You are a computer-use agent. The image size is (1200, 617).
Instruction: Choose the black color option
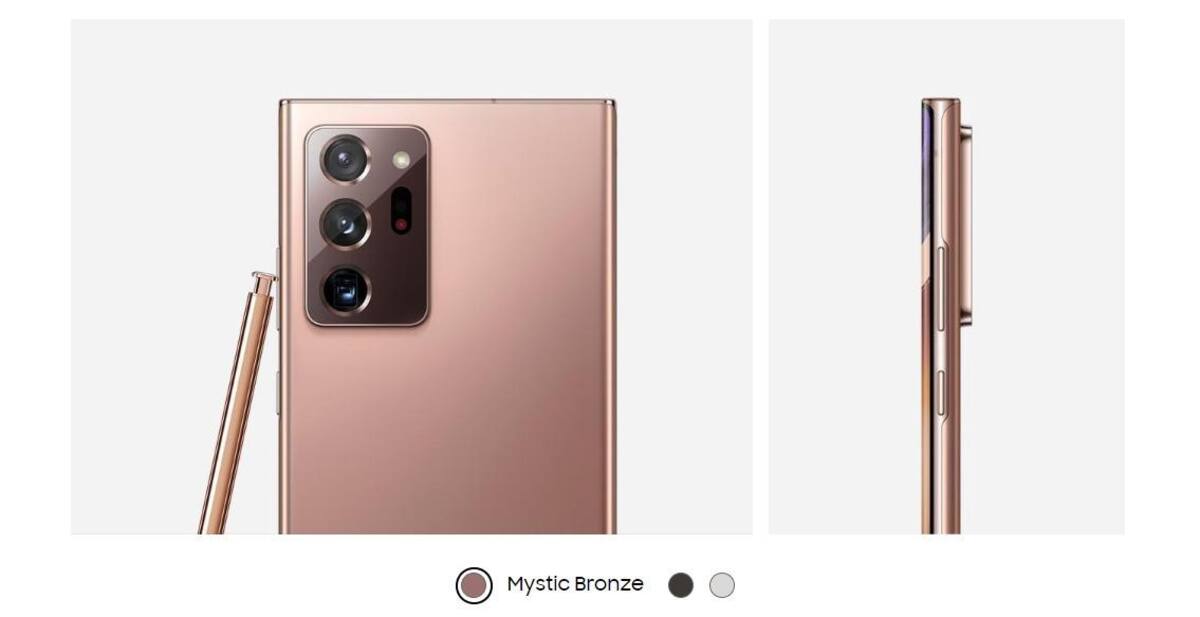click(x=681, y=585)
